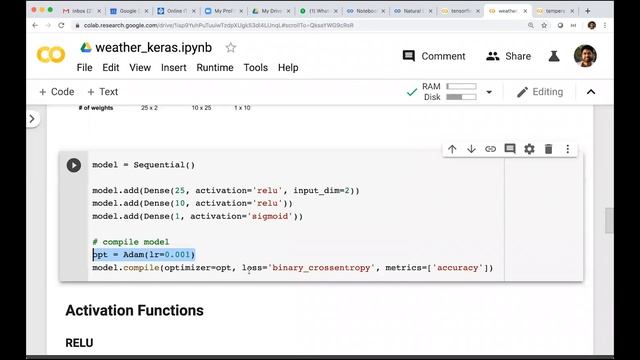The image size is (640, 360).
Task: Click the Activation Functions heading
Action: pos(134,311)
